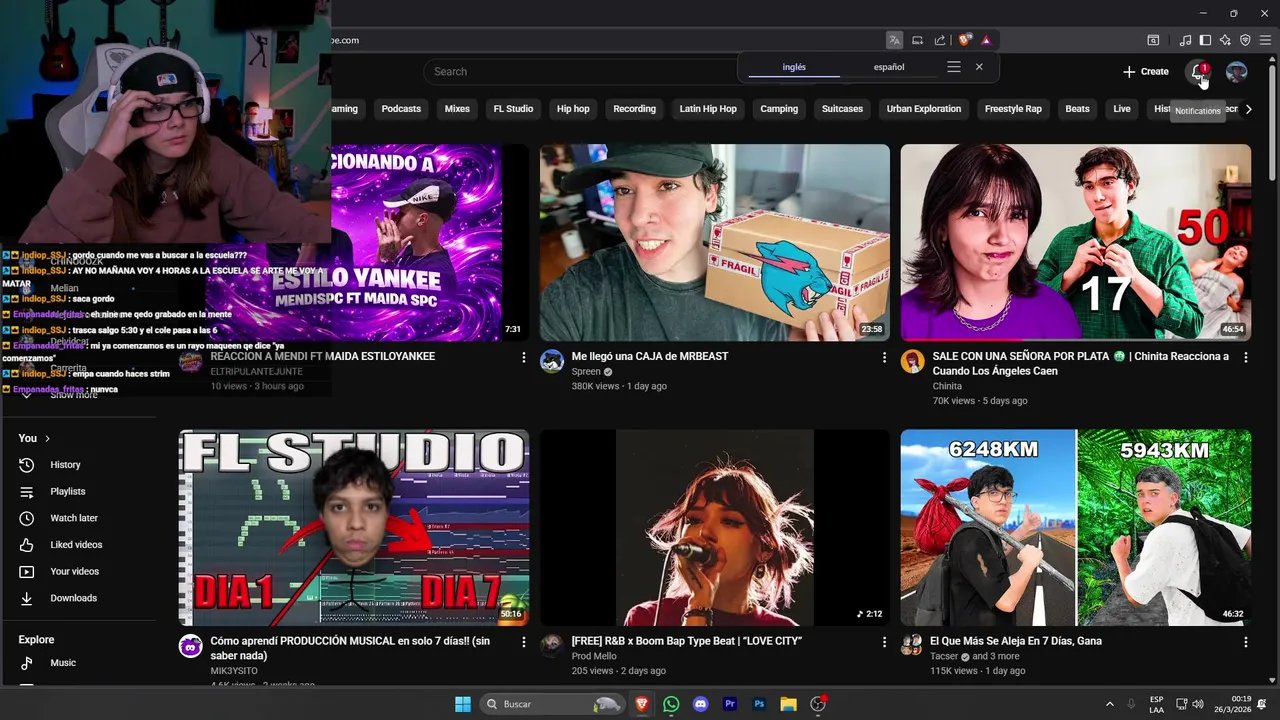Viewport: 1280px width, 720px height.
Task: Open the Brave VPN shield icon
Action: pyautogui.click(x=1245, y=40)
